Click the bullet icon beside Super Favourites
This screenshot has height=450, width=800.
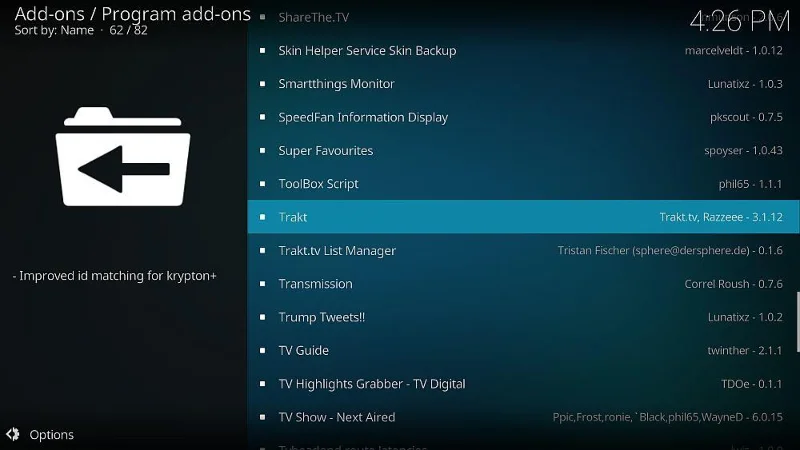[x=262, y=151]
